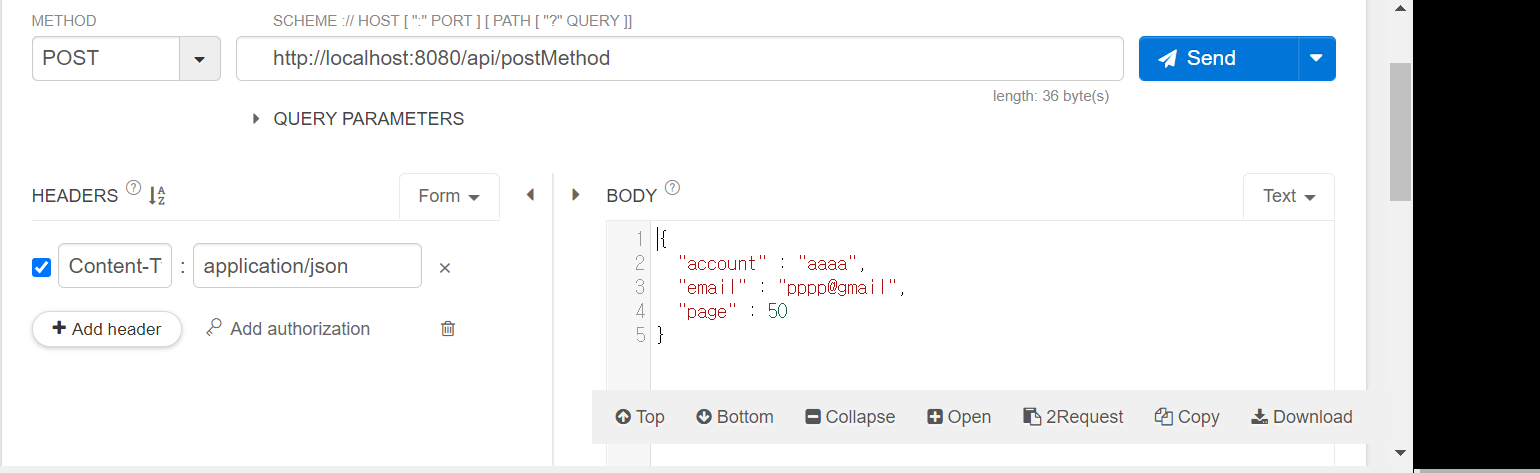1540x473 pixels.
Task: Jump to Bottom of body
Action: [735, 417]
